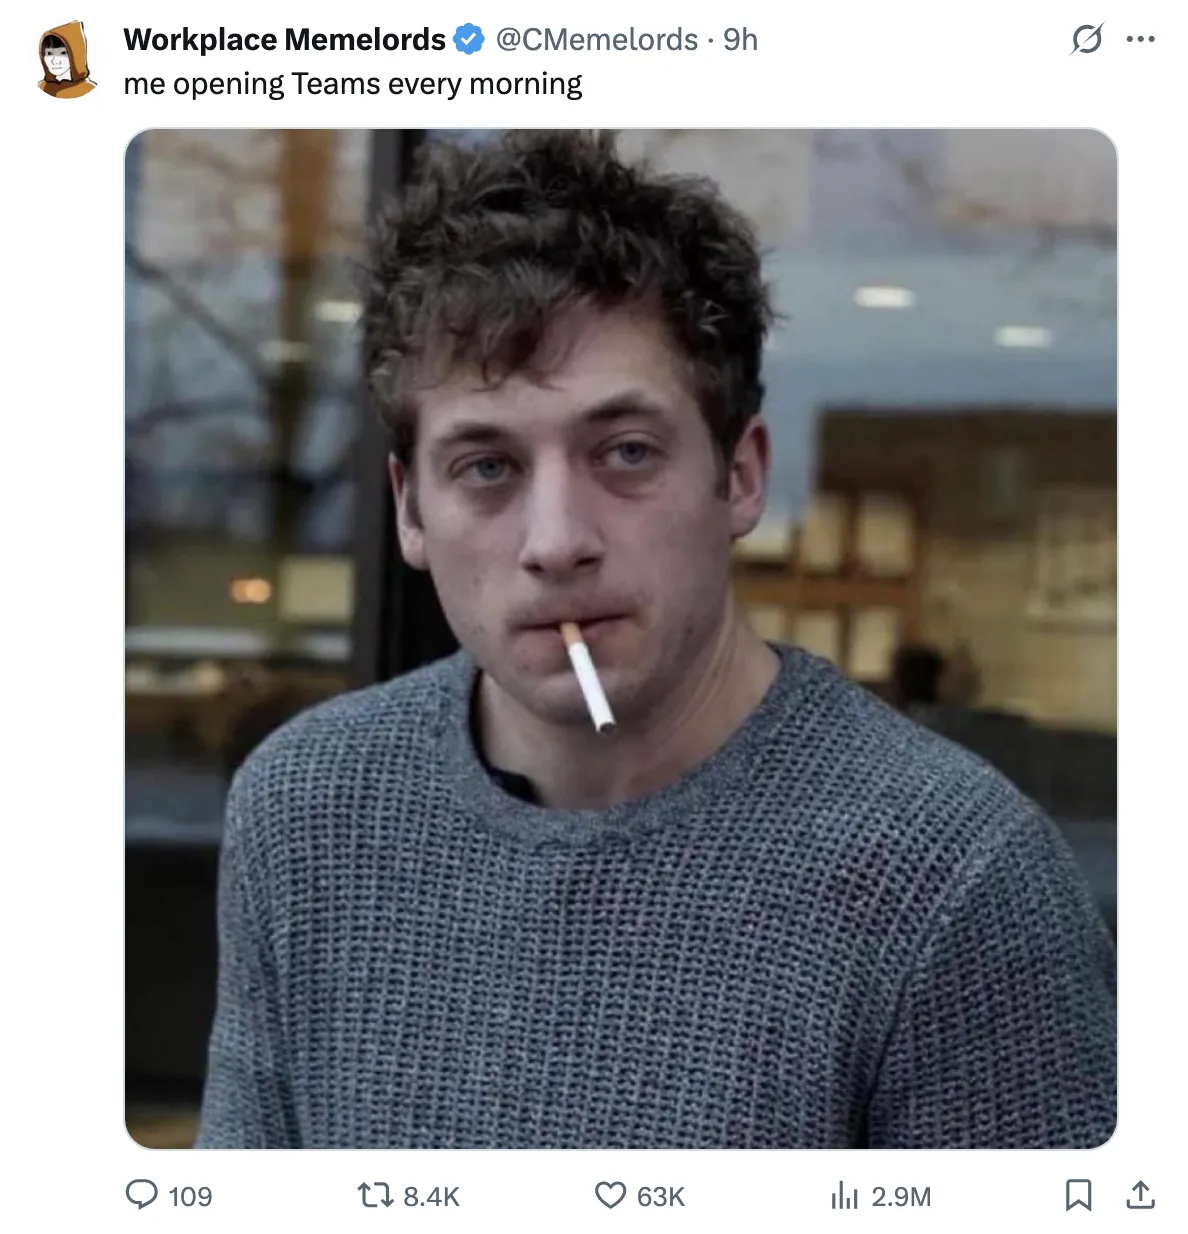1188x1234 pixels.
Task: Click the 63K likes count
Action: pyautogui.click(x=660, y=1196)
